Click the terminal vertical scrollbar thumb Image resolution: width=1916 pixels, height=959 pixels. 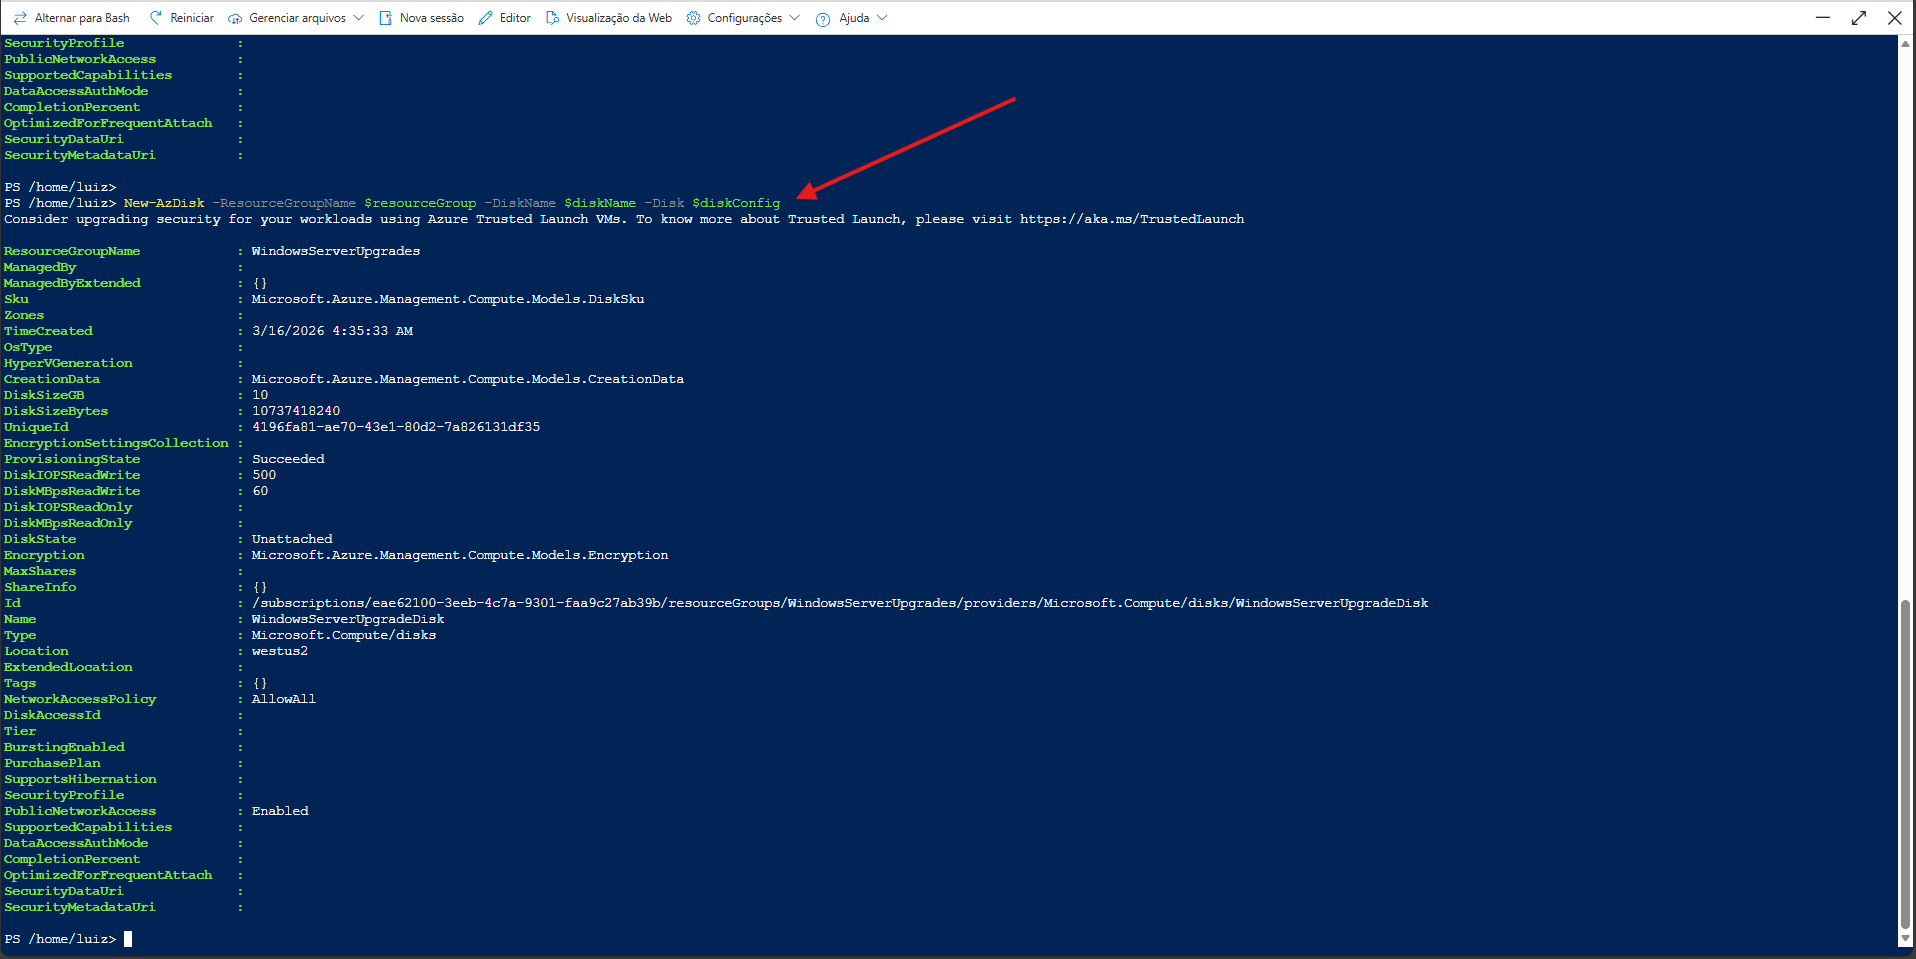click(x=1906, y=765)
